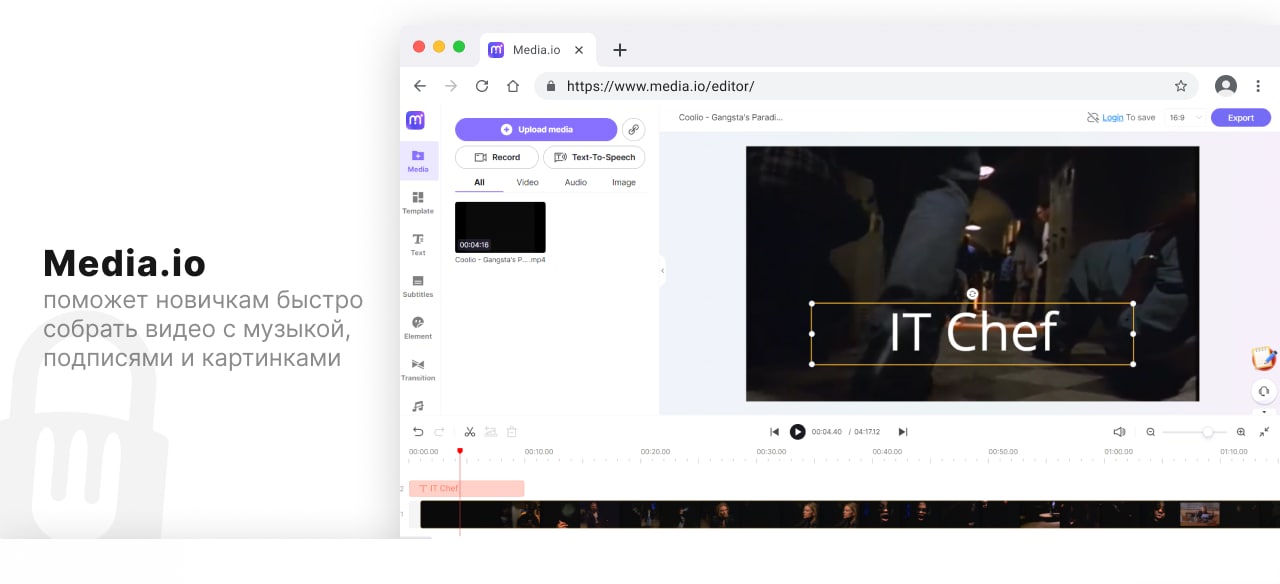The image size is (1280, 584).
Task: Open the browser home page
Action: click(513, 86)
